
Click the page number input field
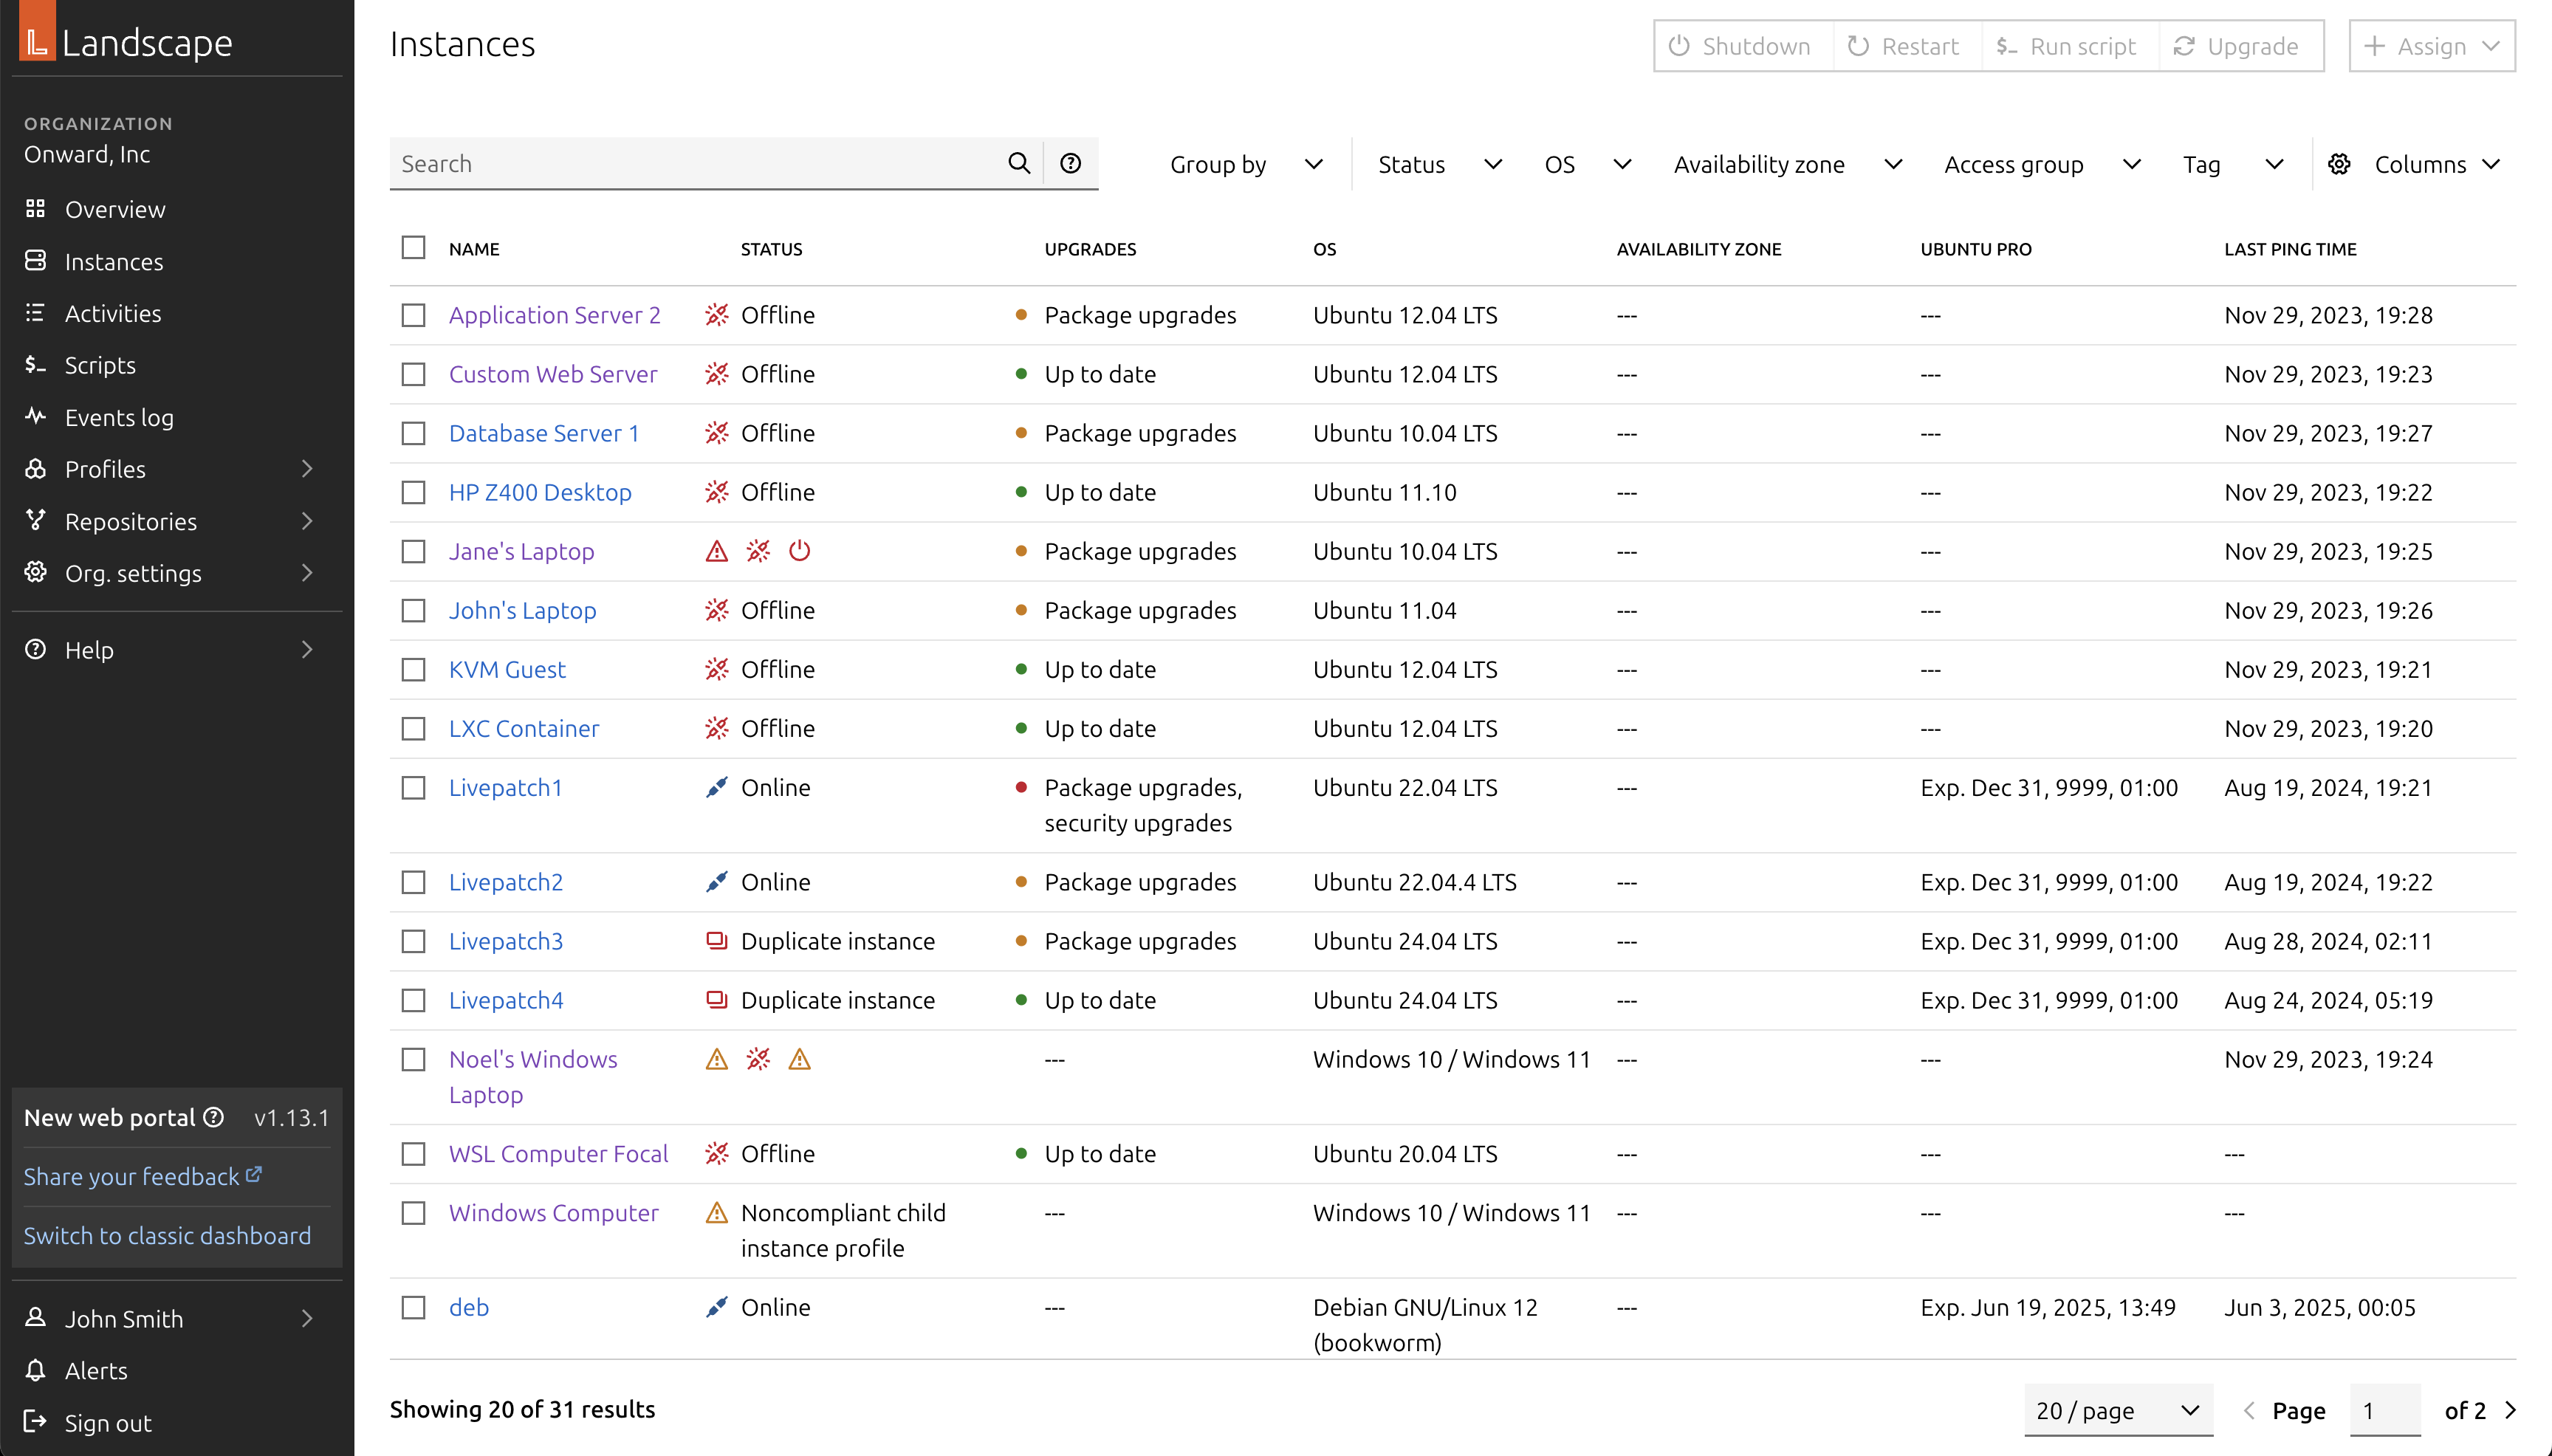point(2384,1410)
